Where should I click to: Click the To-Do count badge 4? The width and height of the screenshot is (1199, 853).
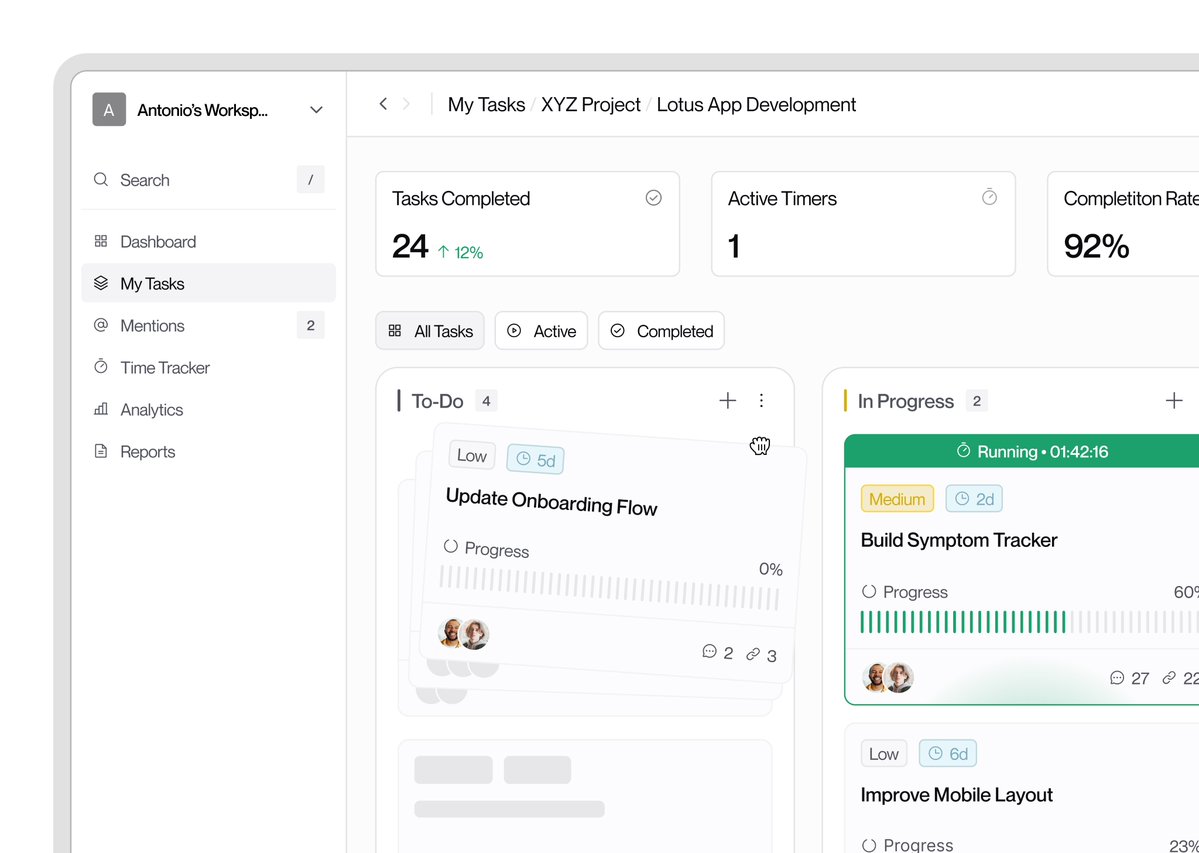tap(486, 401)
